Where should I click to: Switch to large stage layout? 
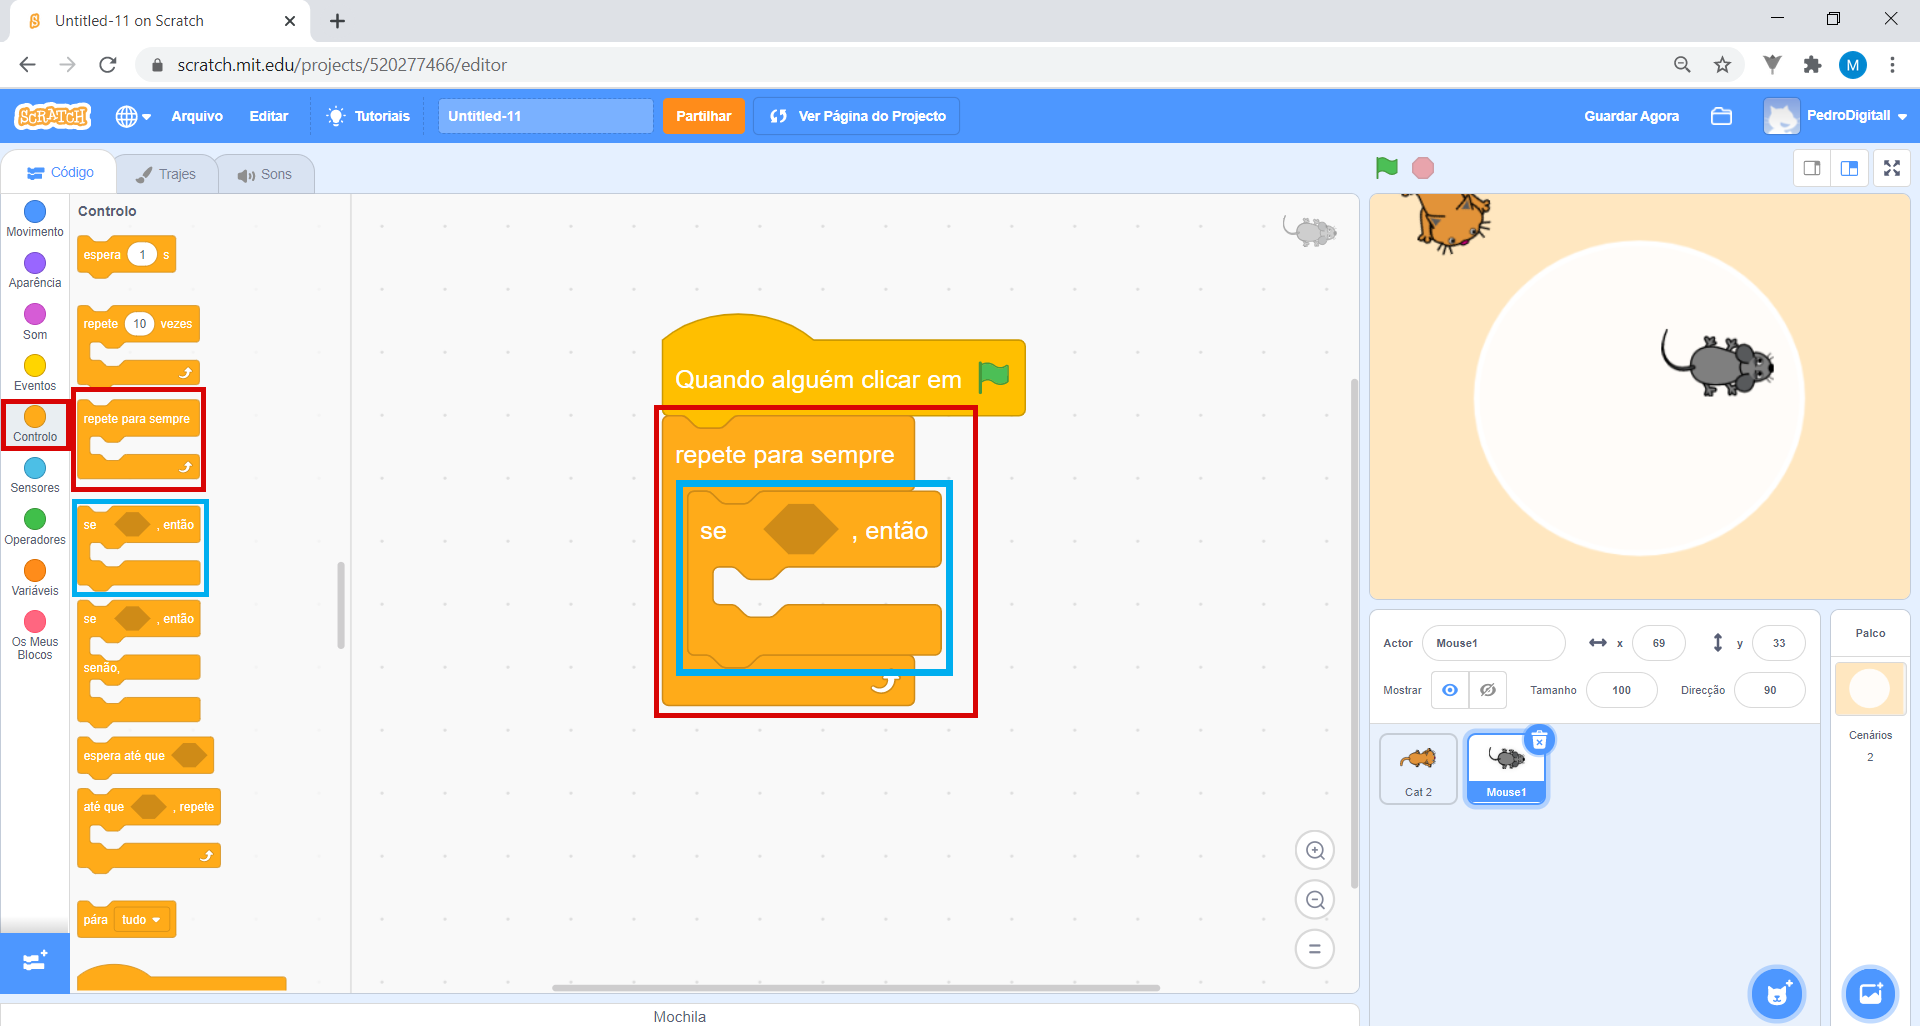click(1849, 168)
